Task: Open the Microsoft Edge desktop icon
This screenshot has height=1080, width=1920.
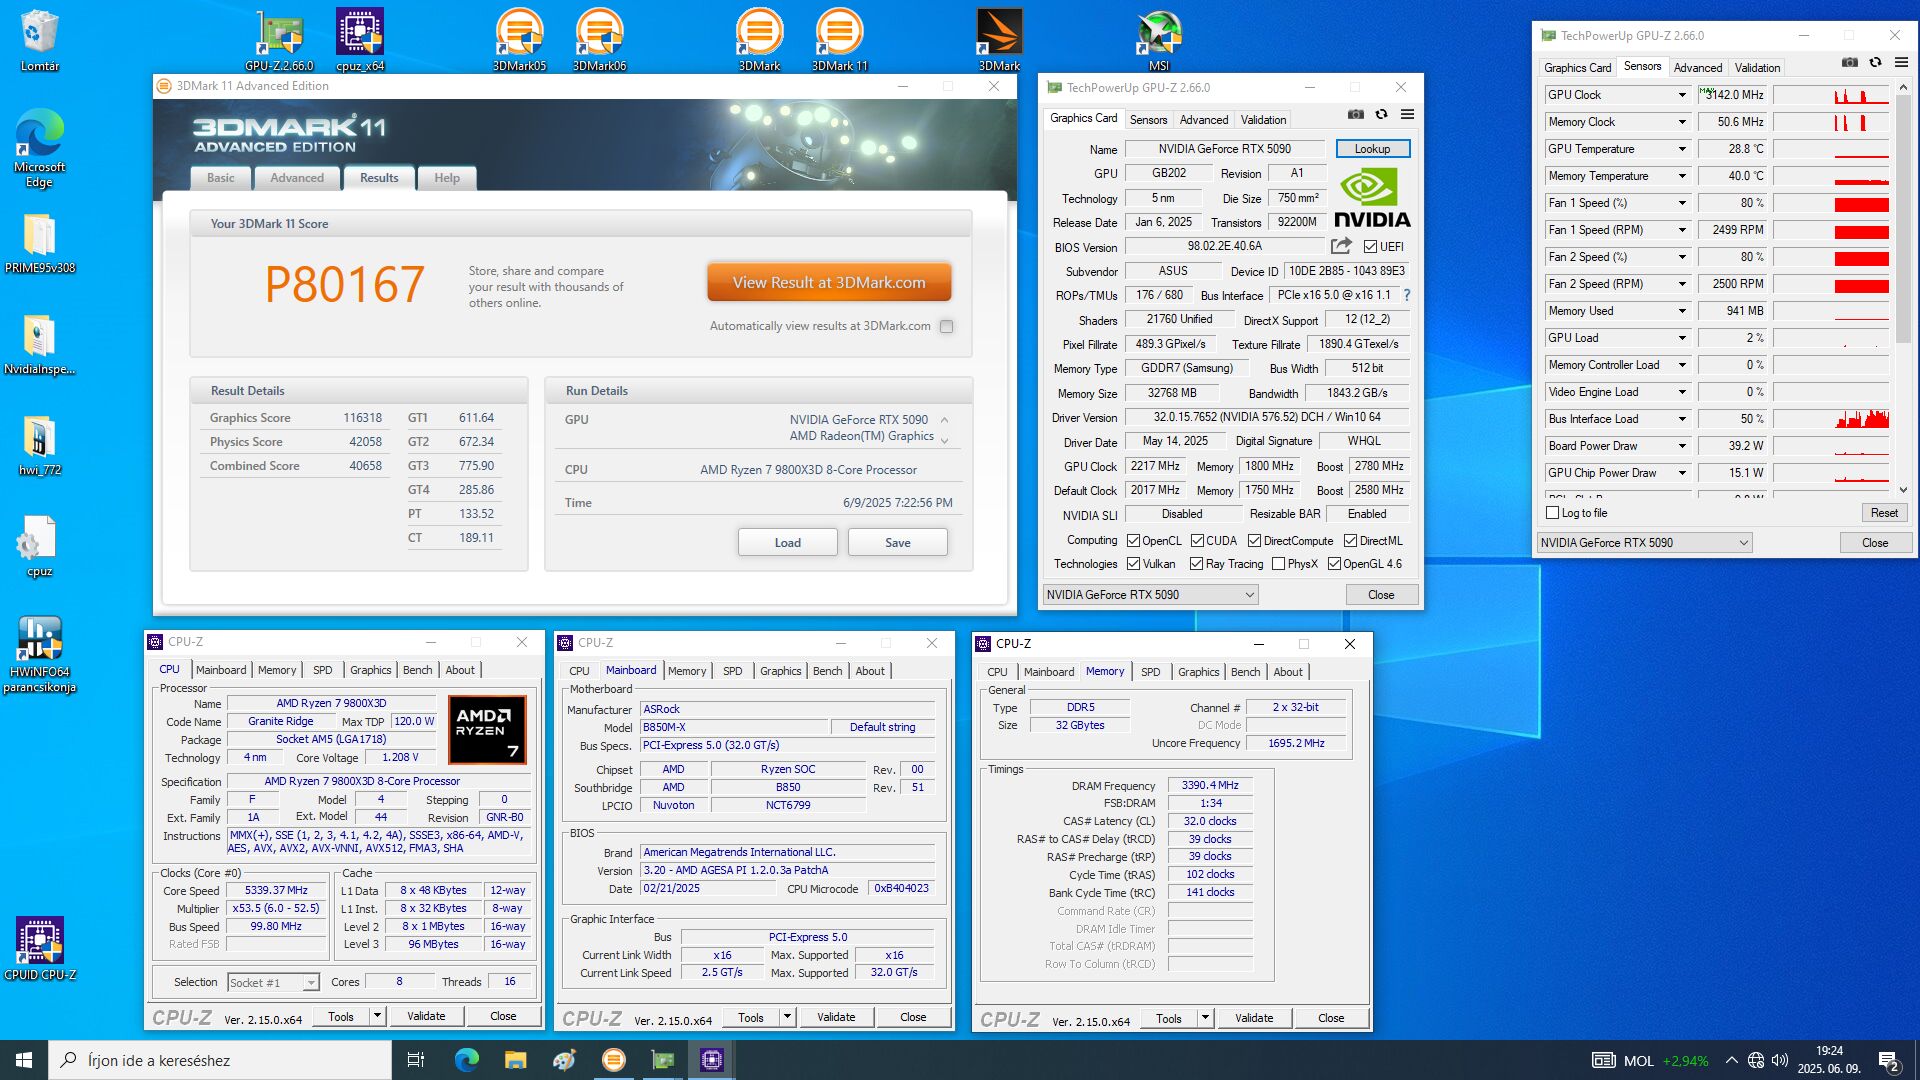Action: (40, 148)
